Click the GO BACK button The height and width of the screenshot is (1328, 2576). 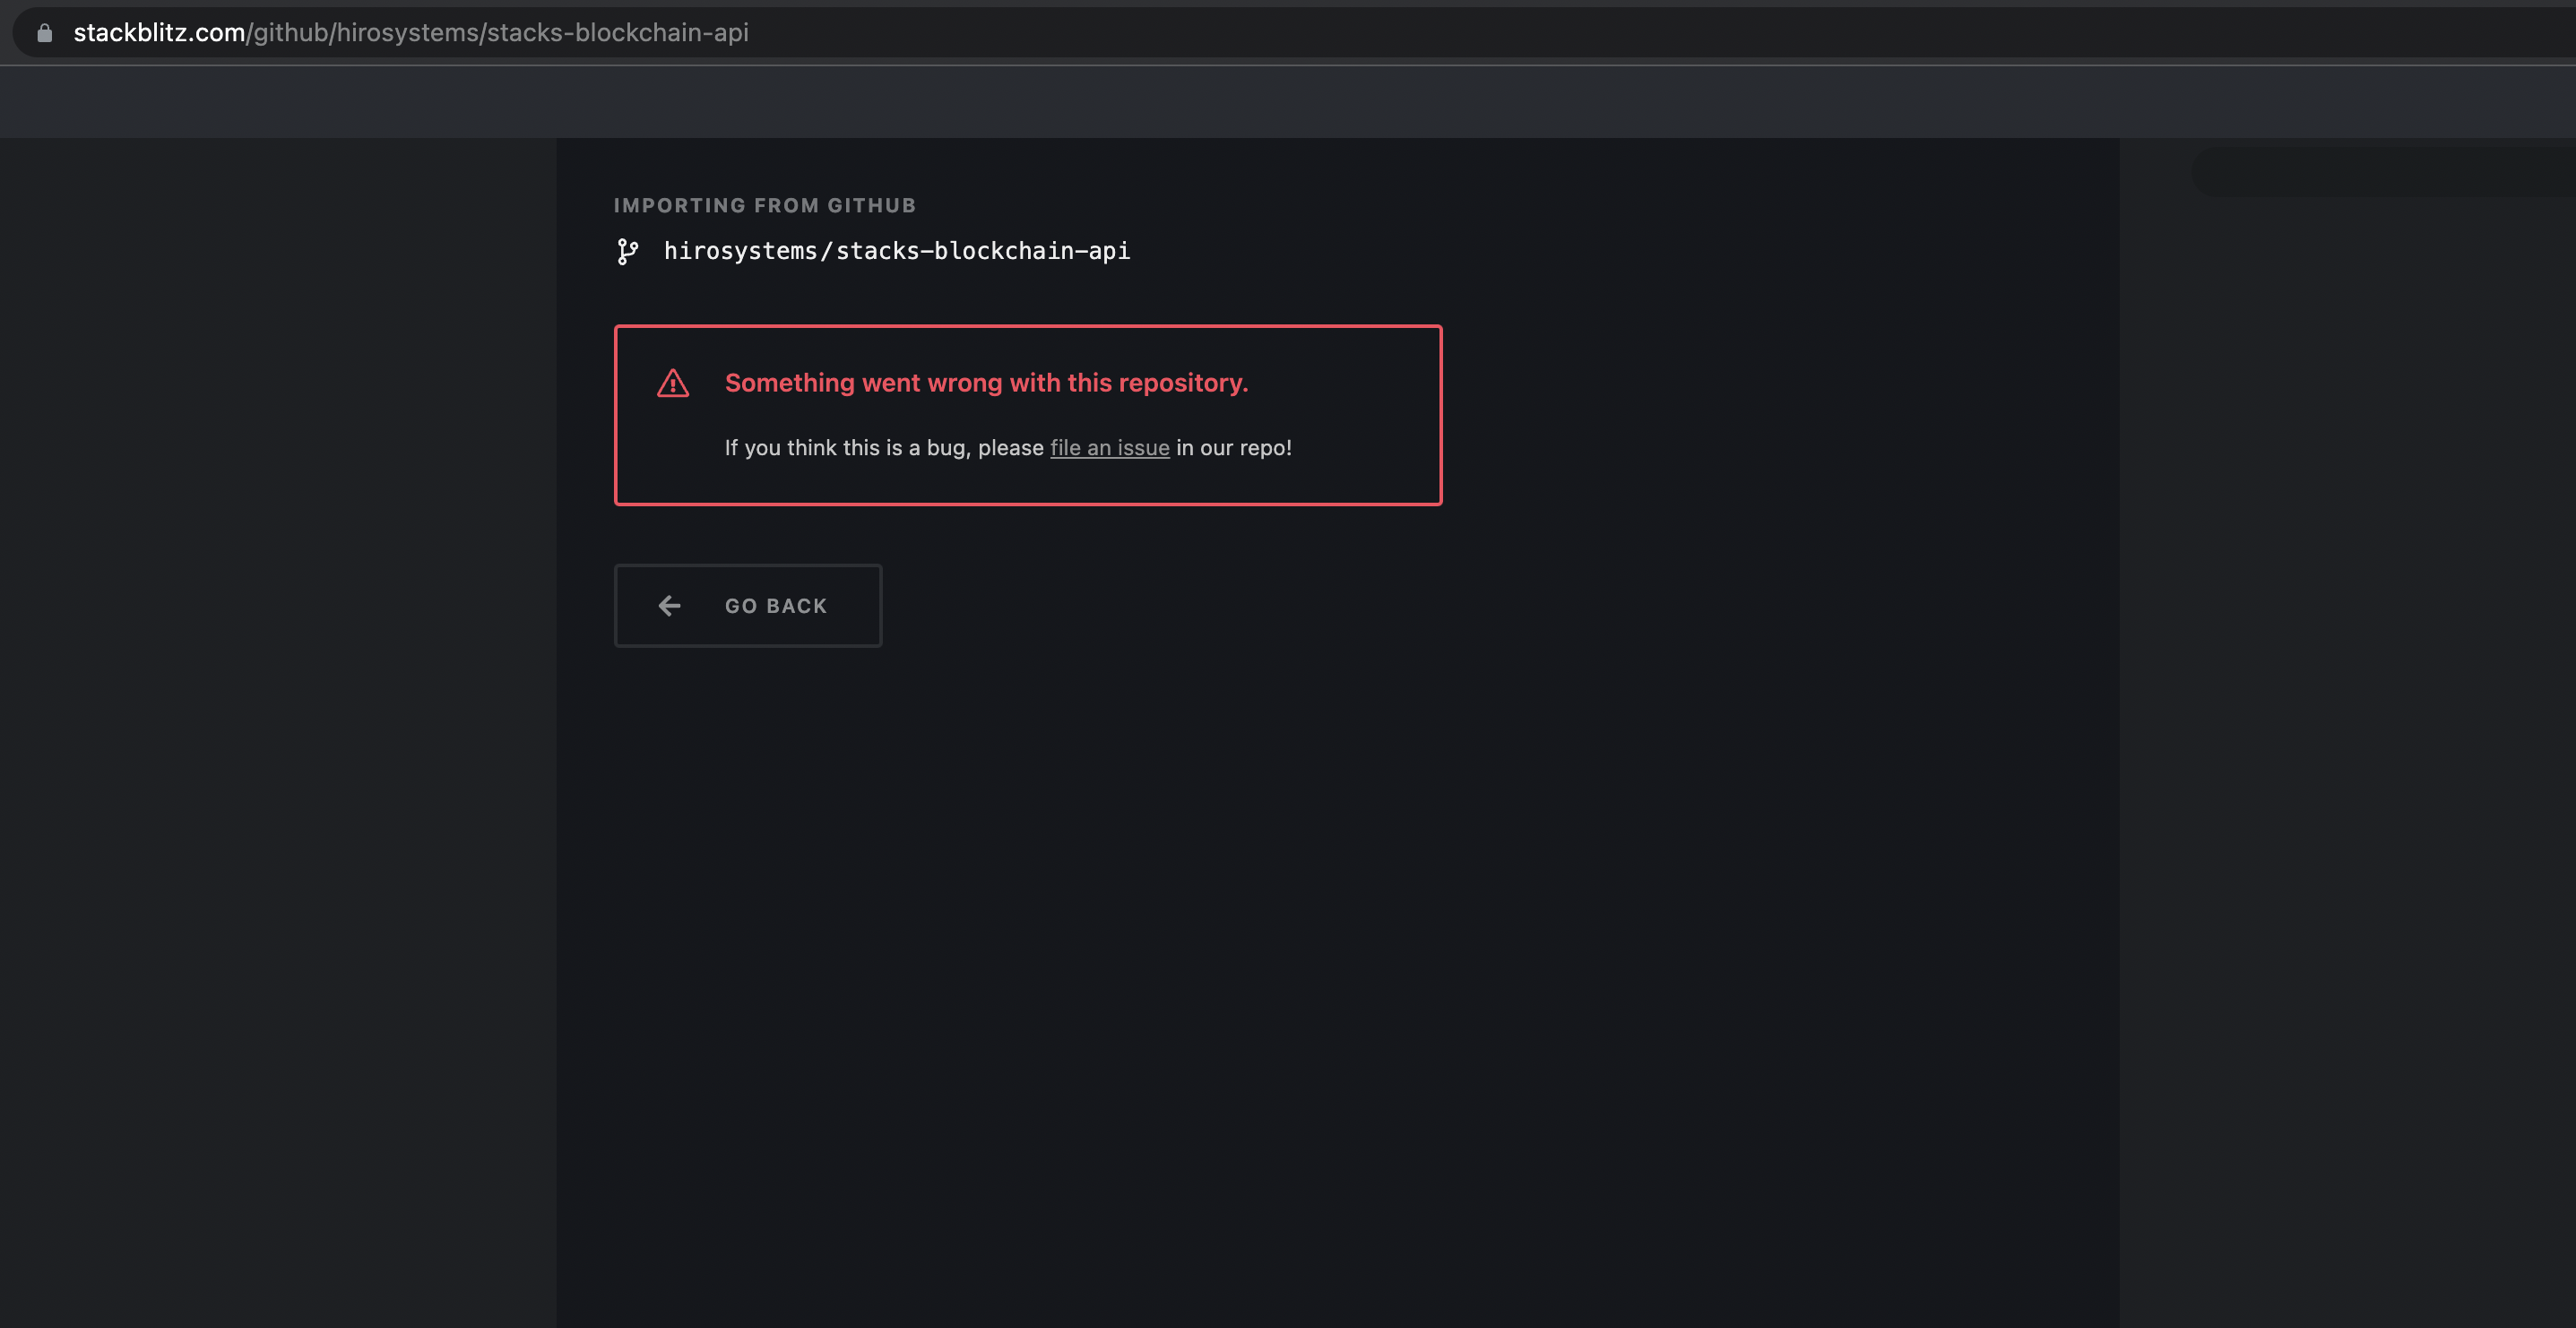[x=747, y=605]
